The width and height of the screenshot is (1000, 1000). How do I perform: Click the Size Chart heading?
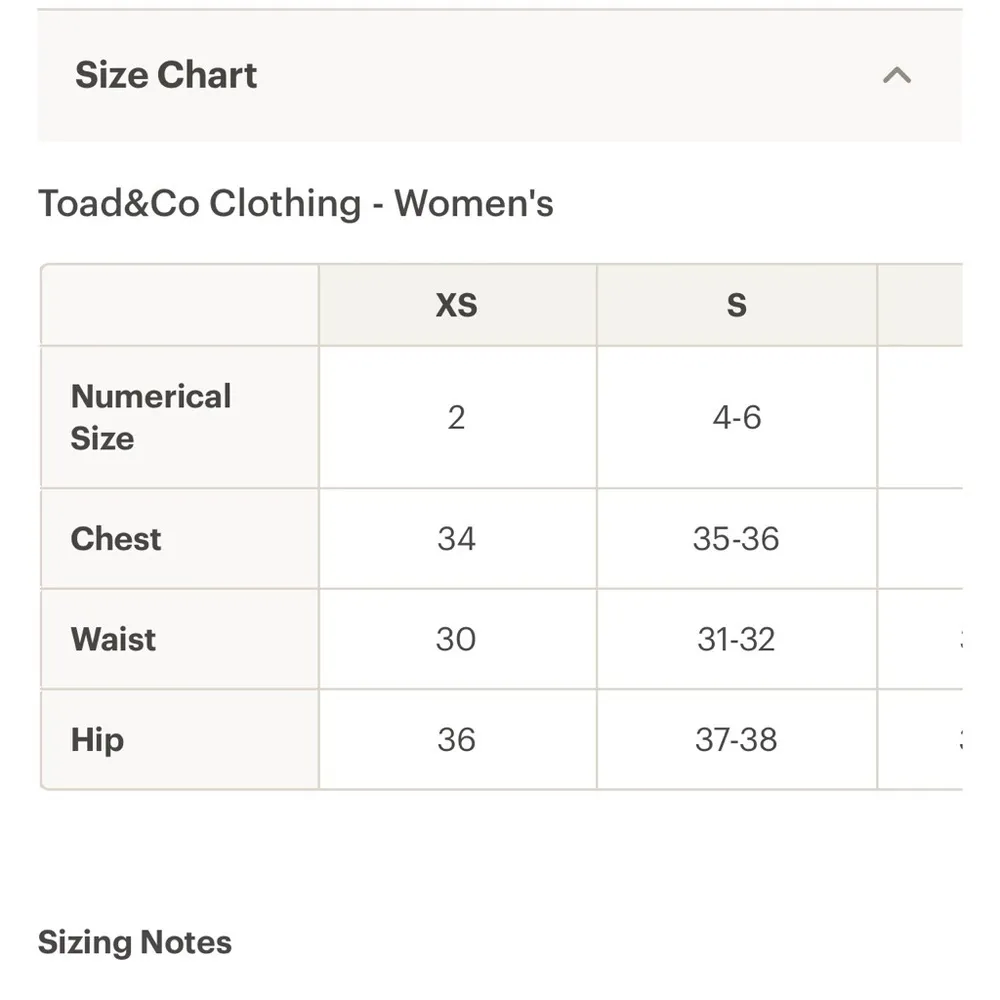pos(166,75)
